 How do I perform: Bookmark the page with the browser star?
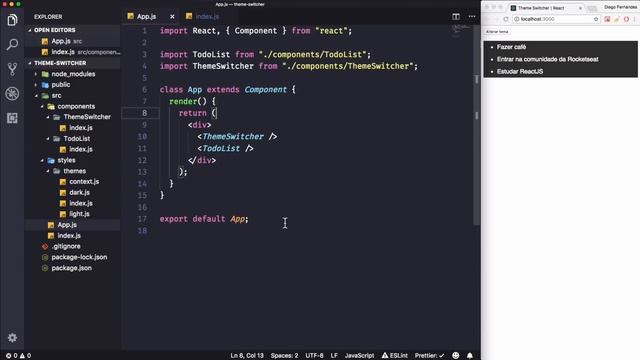click(596, 19)
